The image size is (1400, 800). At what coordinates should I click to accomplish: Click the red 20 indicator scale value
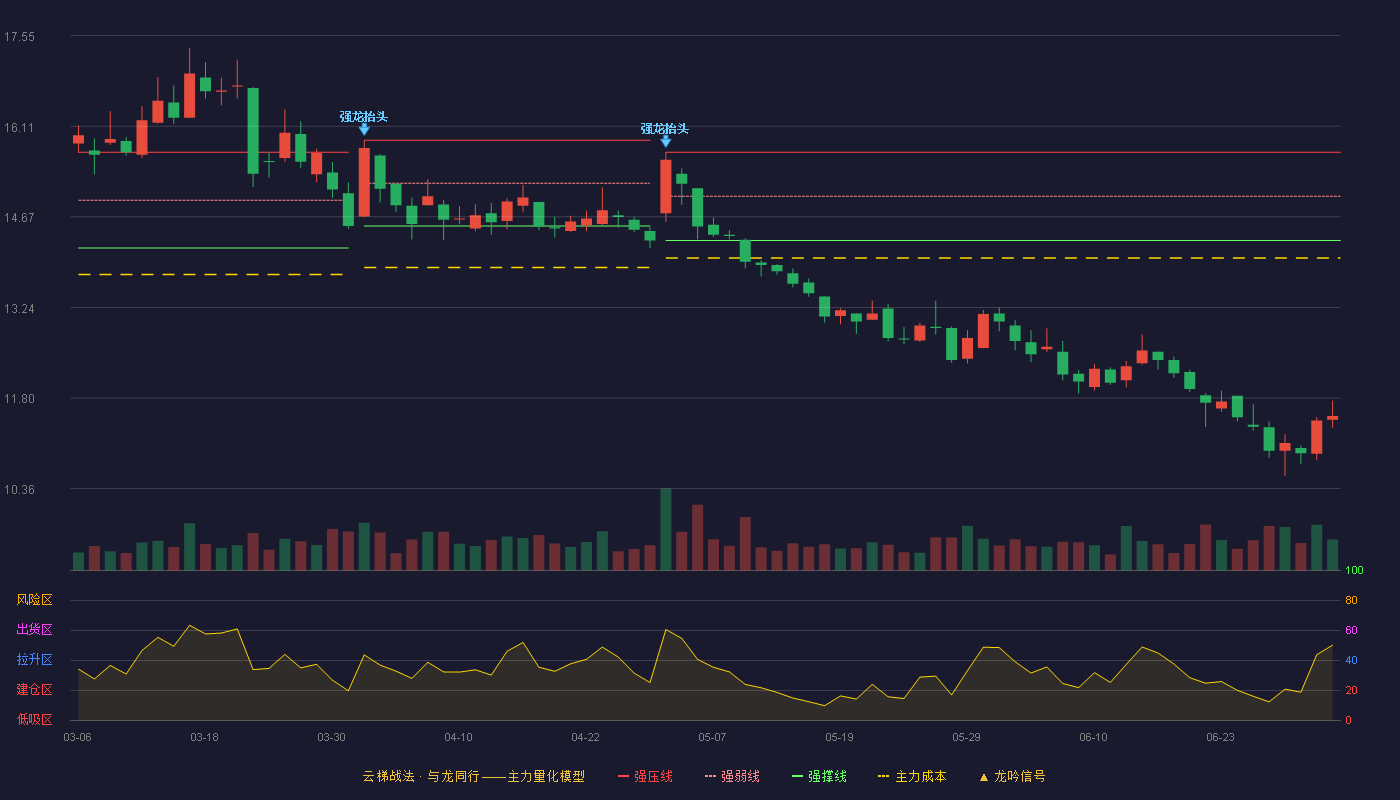(x=1351, y=690)
